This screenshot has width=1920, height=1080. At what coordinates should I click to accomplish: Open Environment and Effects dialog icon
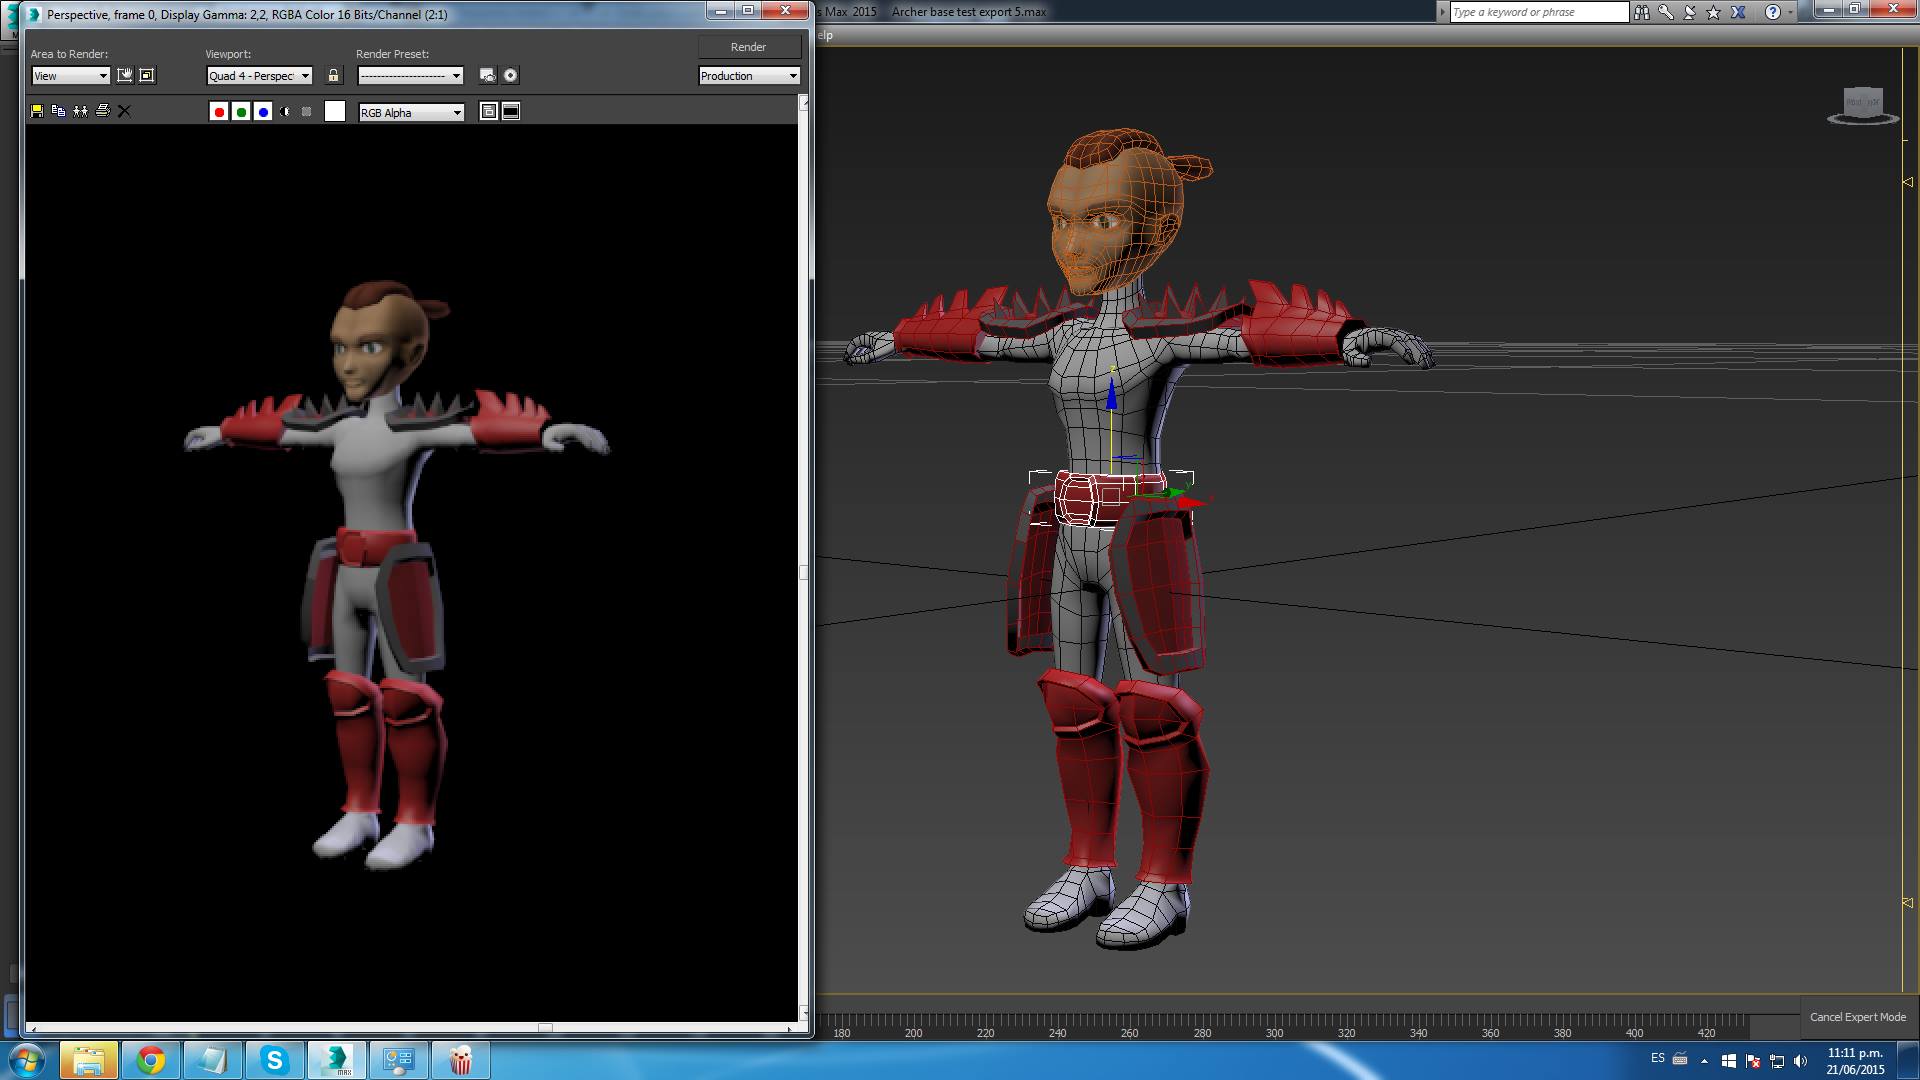(x=510, y=76)
